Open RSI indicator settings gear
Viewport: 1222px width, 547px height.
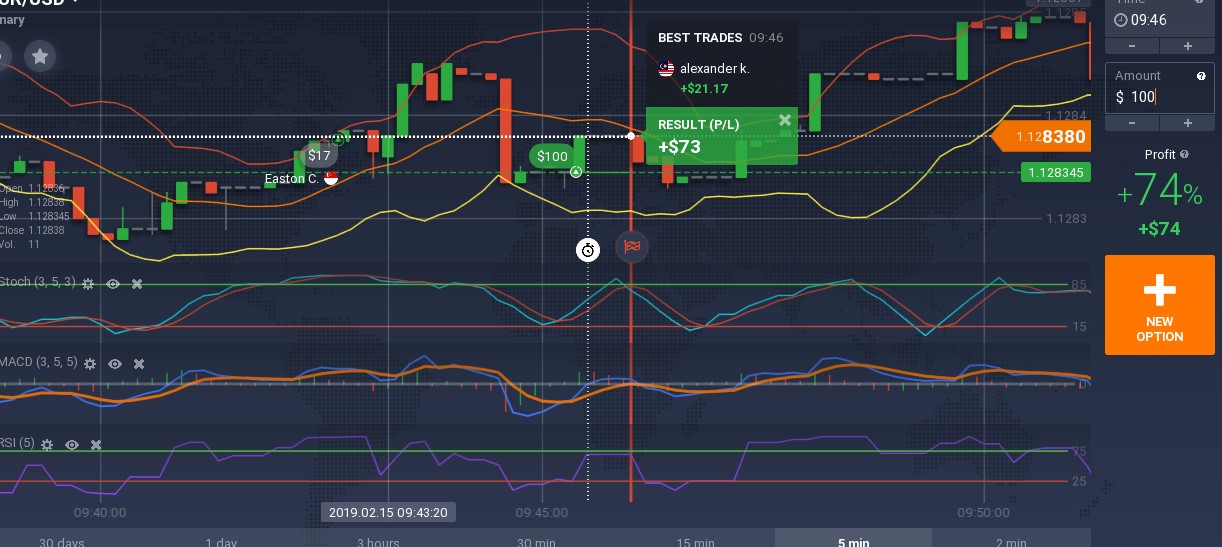[x=47, y=445]
